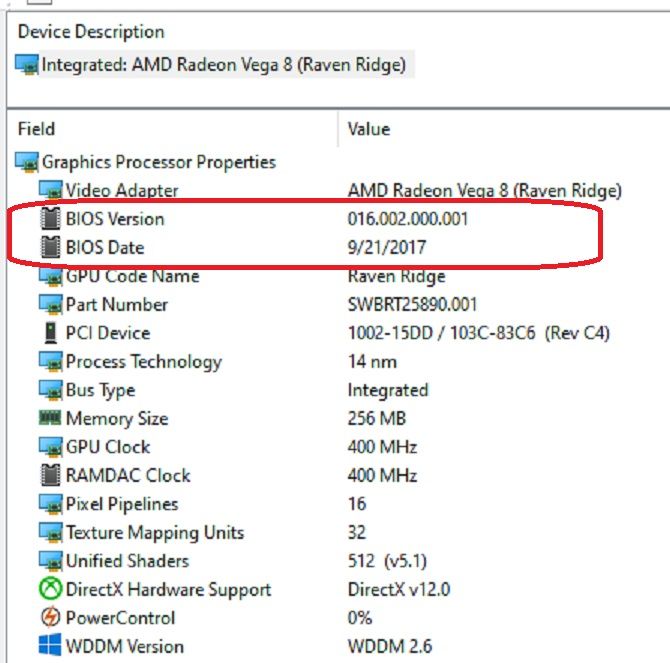Click the PCI Device card icon
670x663 pixels.
50,333
